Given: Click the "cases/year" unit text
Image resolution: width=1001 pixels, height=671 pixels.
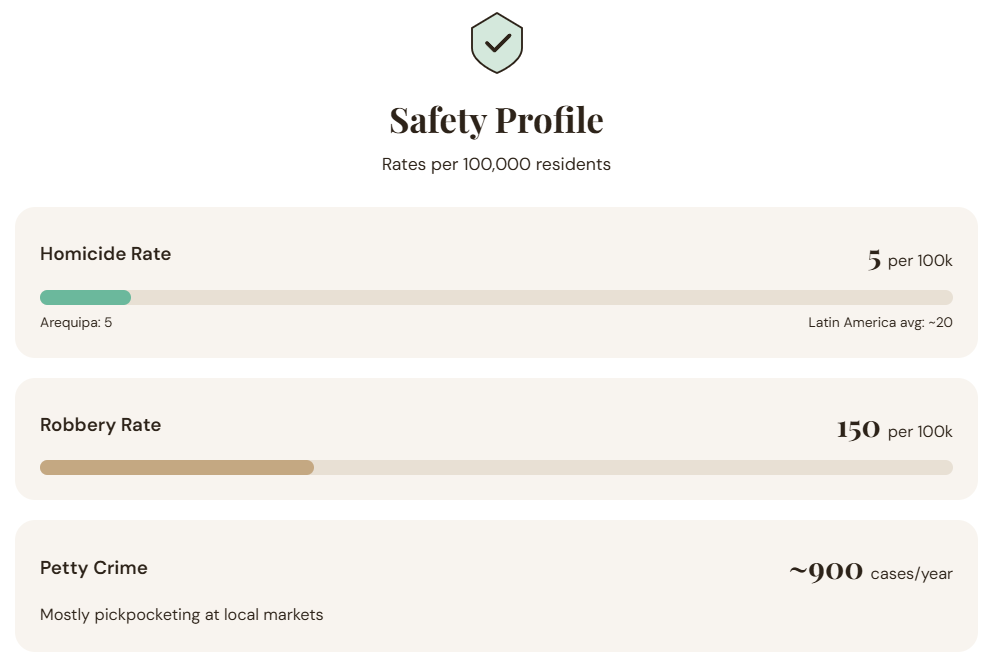Looking at the screenshot, I should pos(911,574).
